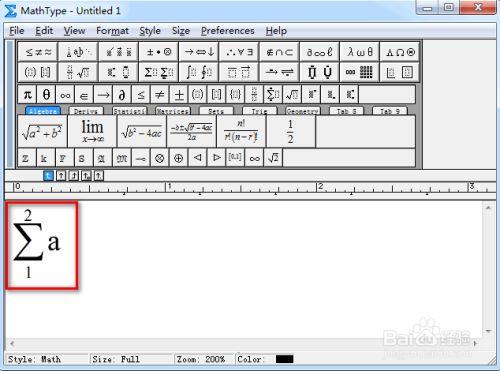This screenshot has width=500, height=371.
Task: Open the integral templates palette
Action: click(x=199, y=72)
